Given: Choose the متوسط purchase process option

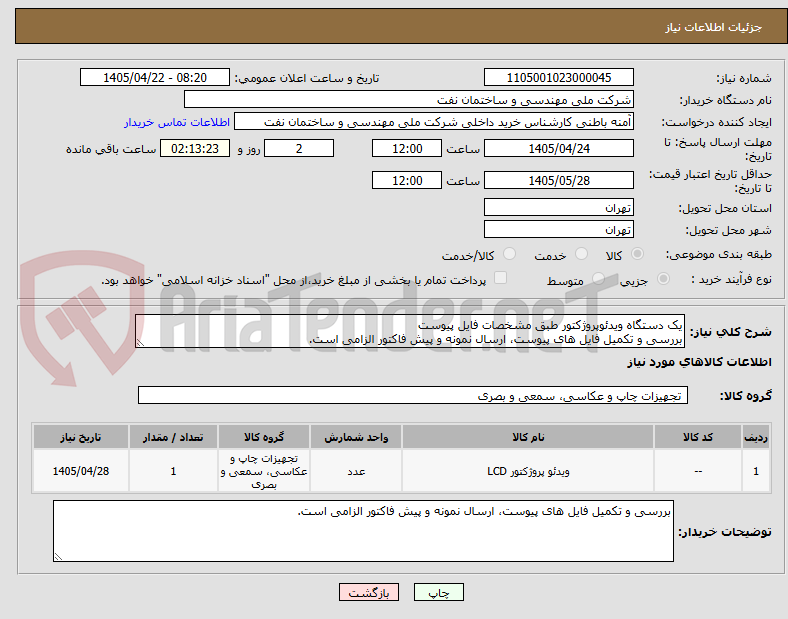Looking at the screenshot, I should point(598,279).
